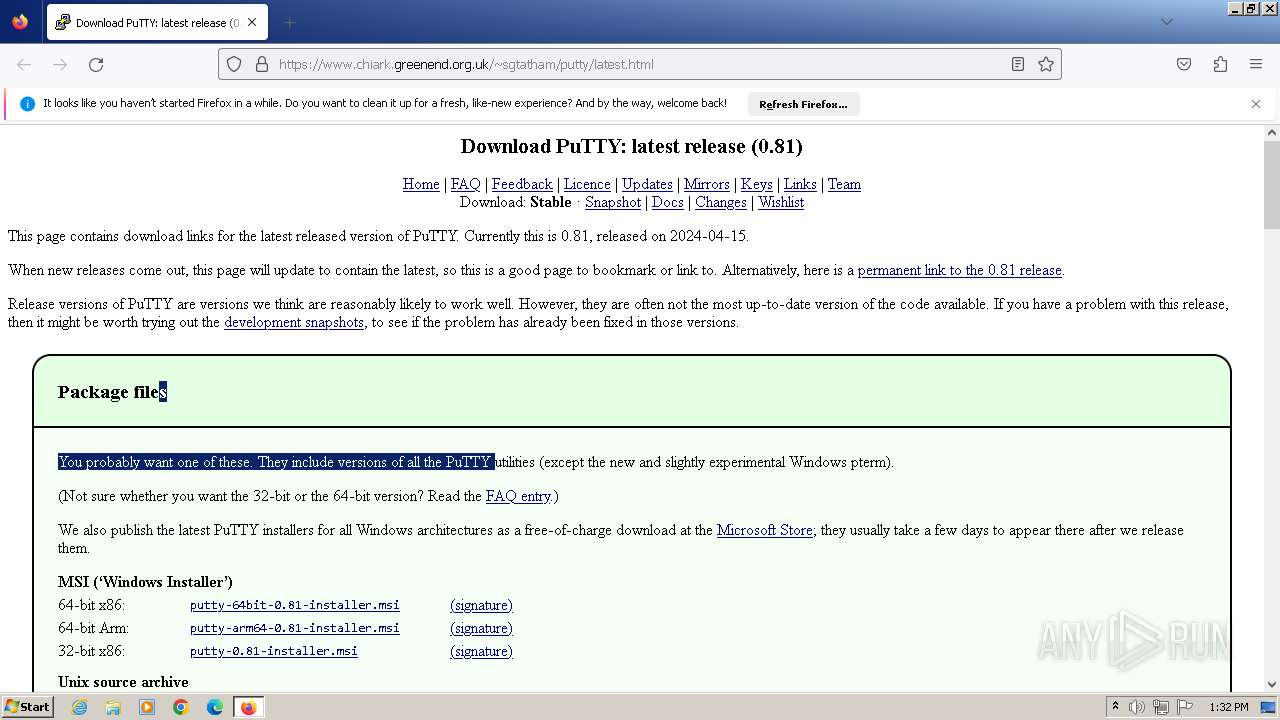Viewport: 1280px width, 720px height.
Task: Open signature for 64-bit Arm installer
Action: [x=481, y=628]
